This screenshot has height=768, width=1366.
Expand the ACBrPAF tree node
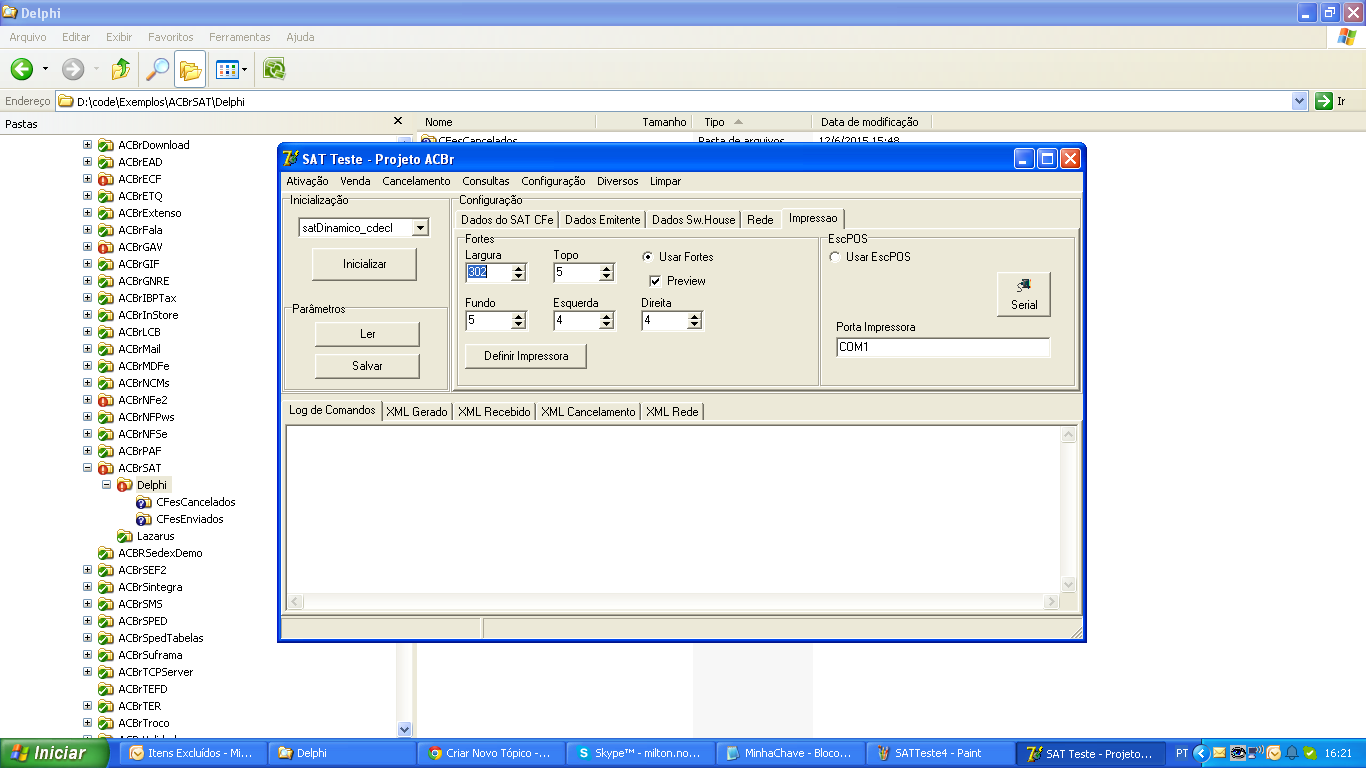(87, 451)
